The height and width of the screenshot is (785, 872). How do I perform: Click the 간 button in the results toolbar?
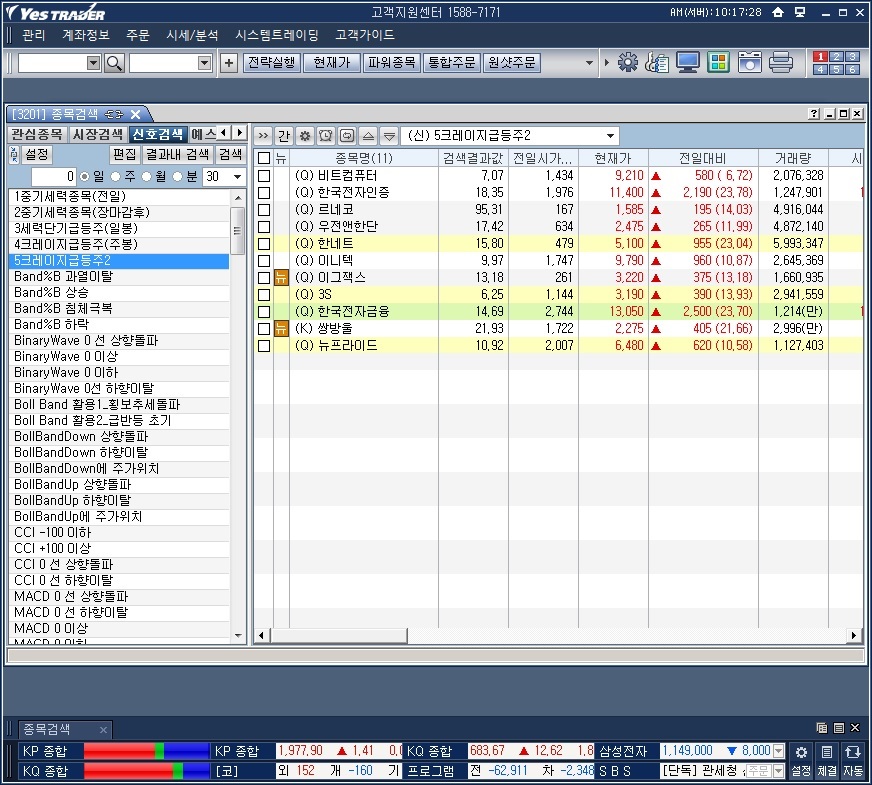click(284, 136)
